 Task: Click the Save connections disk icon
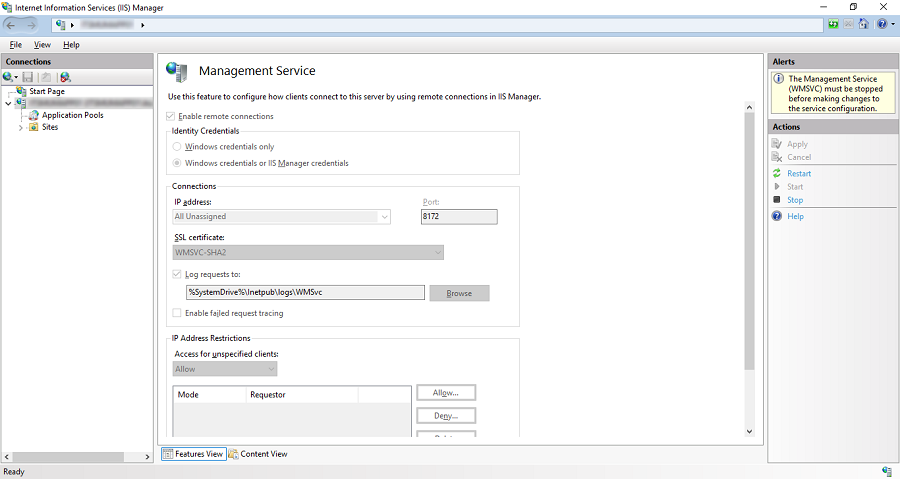28,77
